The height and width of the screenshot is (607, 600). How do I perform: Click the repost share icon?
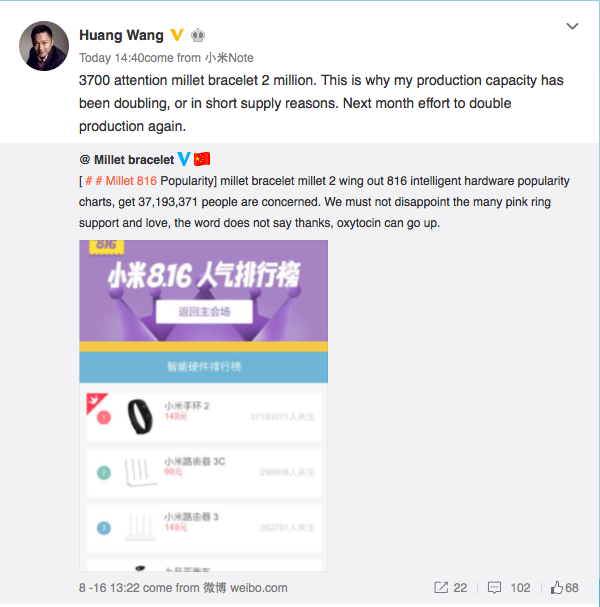pos(441,587)
